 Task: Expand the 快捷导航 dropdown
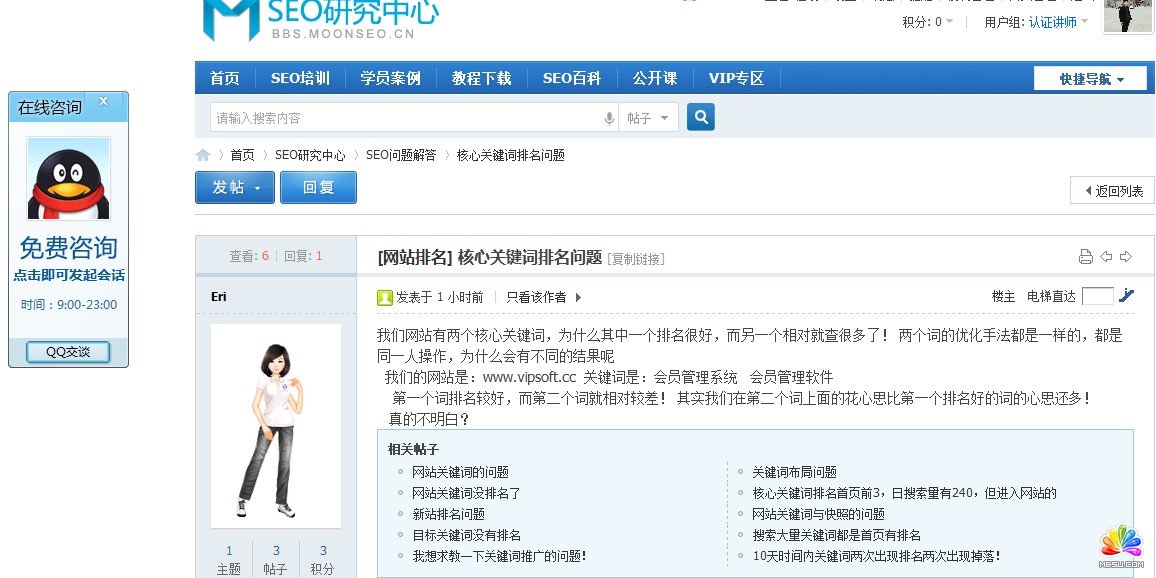[1090, 79]
